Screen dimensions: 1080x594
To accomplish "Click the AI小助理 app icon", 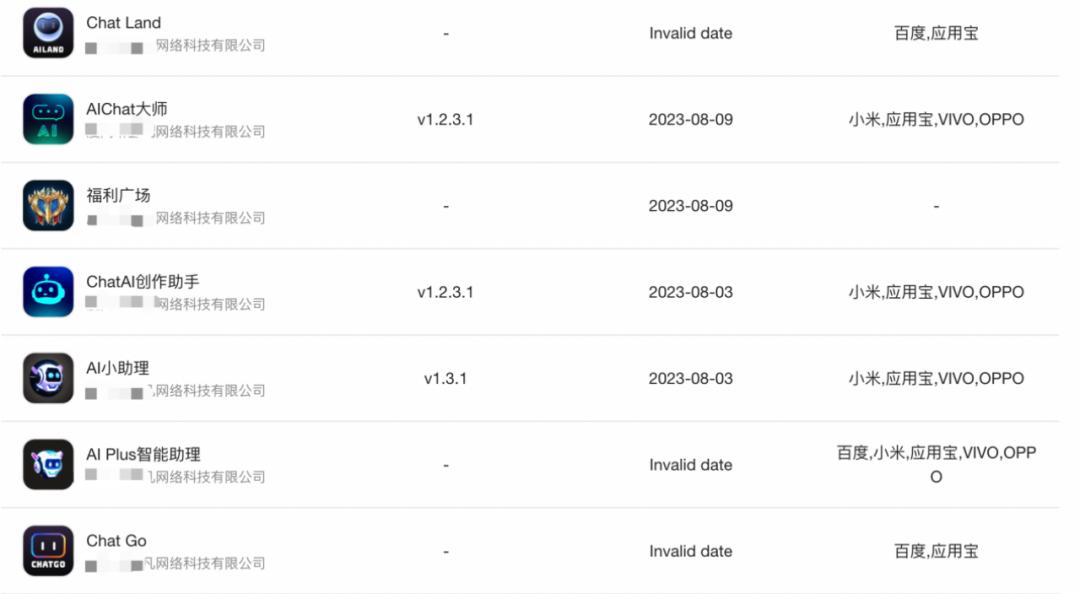I will (48, 378).
